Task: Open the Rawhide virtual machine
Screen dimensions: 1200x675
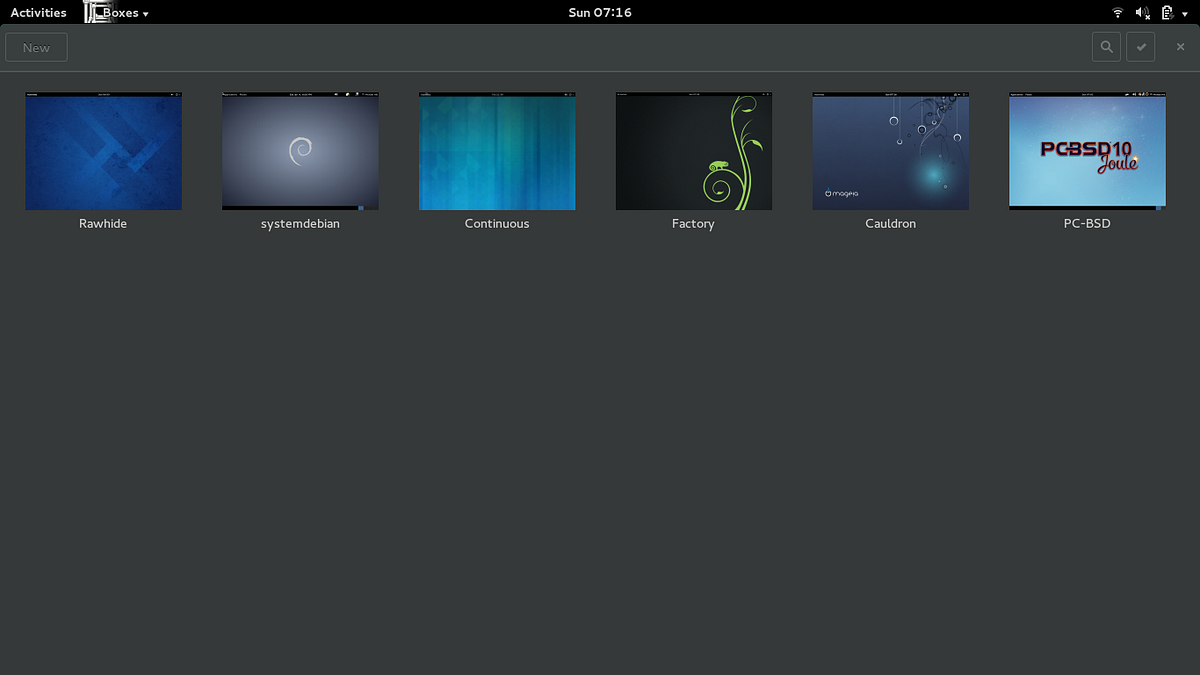Action: [103, 150]
